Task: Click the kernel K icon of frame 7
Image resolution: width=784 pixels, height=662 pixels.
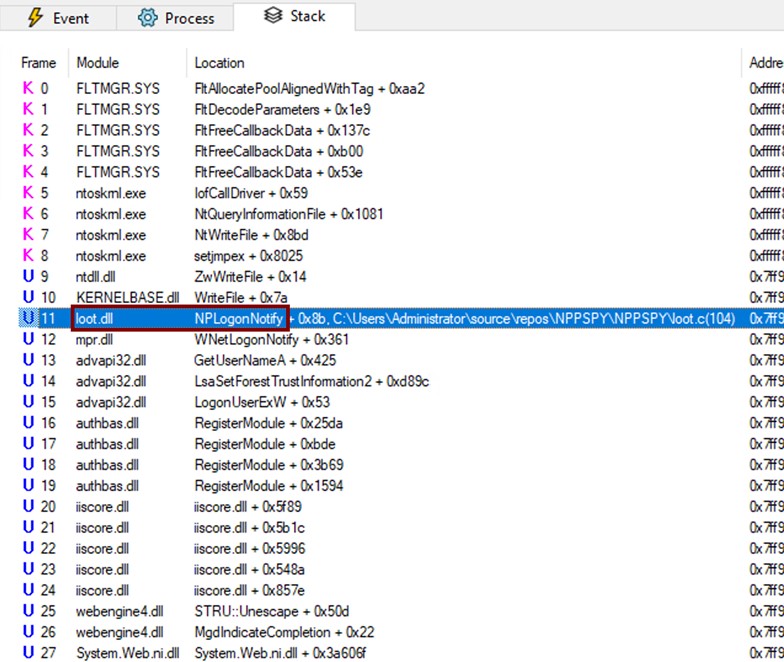Action: click(28, 234)
